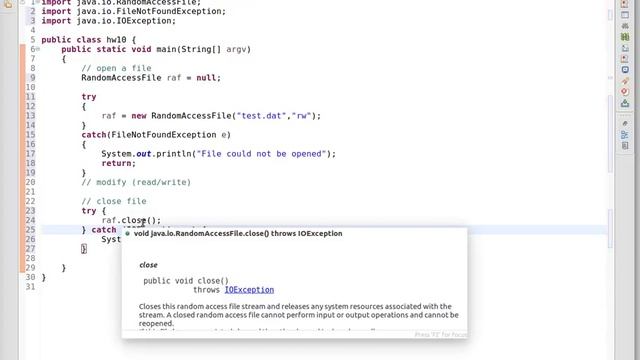The image size is (640, 360).
Task: Click the '} catch' text on line 25
Action: pyautogui.click(x=99, y=230)
